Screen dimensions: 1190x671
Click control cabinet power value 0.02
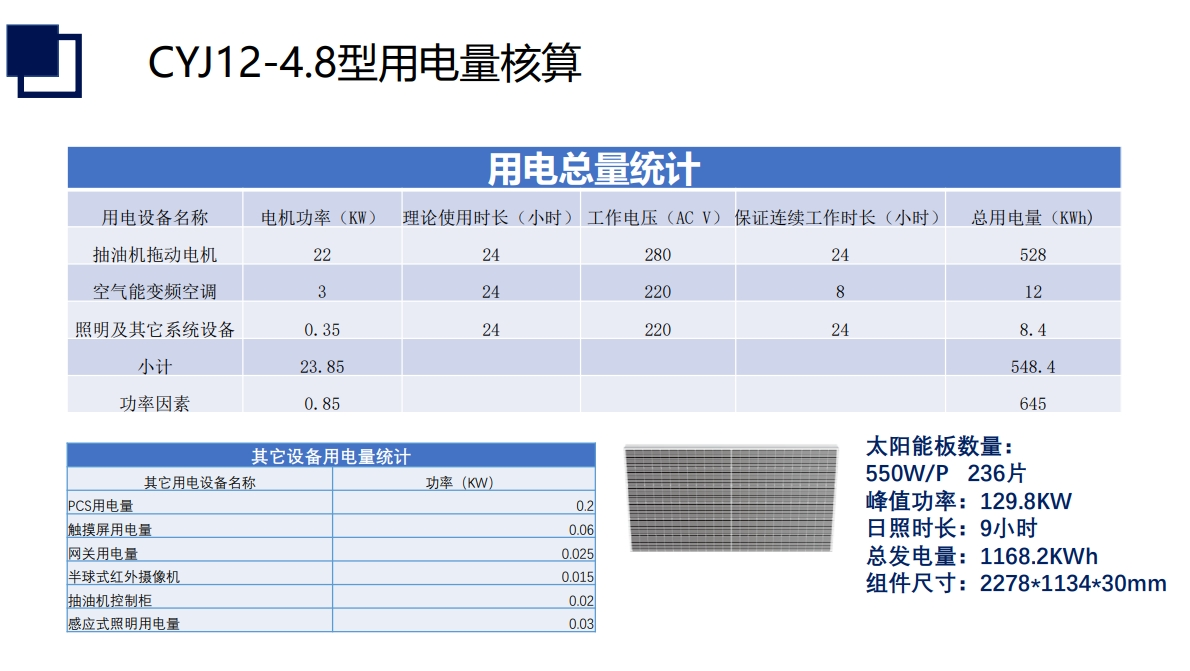coord(581,601)
